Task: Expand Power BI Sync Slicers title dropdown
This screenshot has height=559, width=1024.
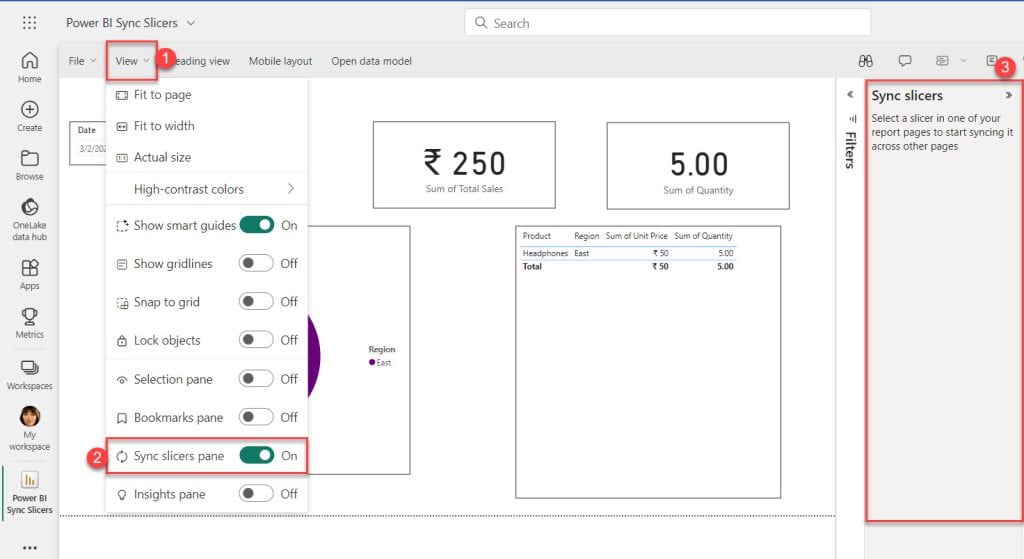Action: click(x=191, y=23)
